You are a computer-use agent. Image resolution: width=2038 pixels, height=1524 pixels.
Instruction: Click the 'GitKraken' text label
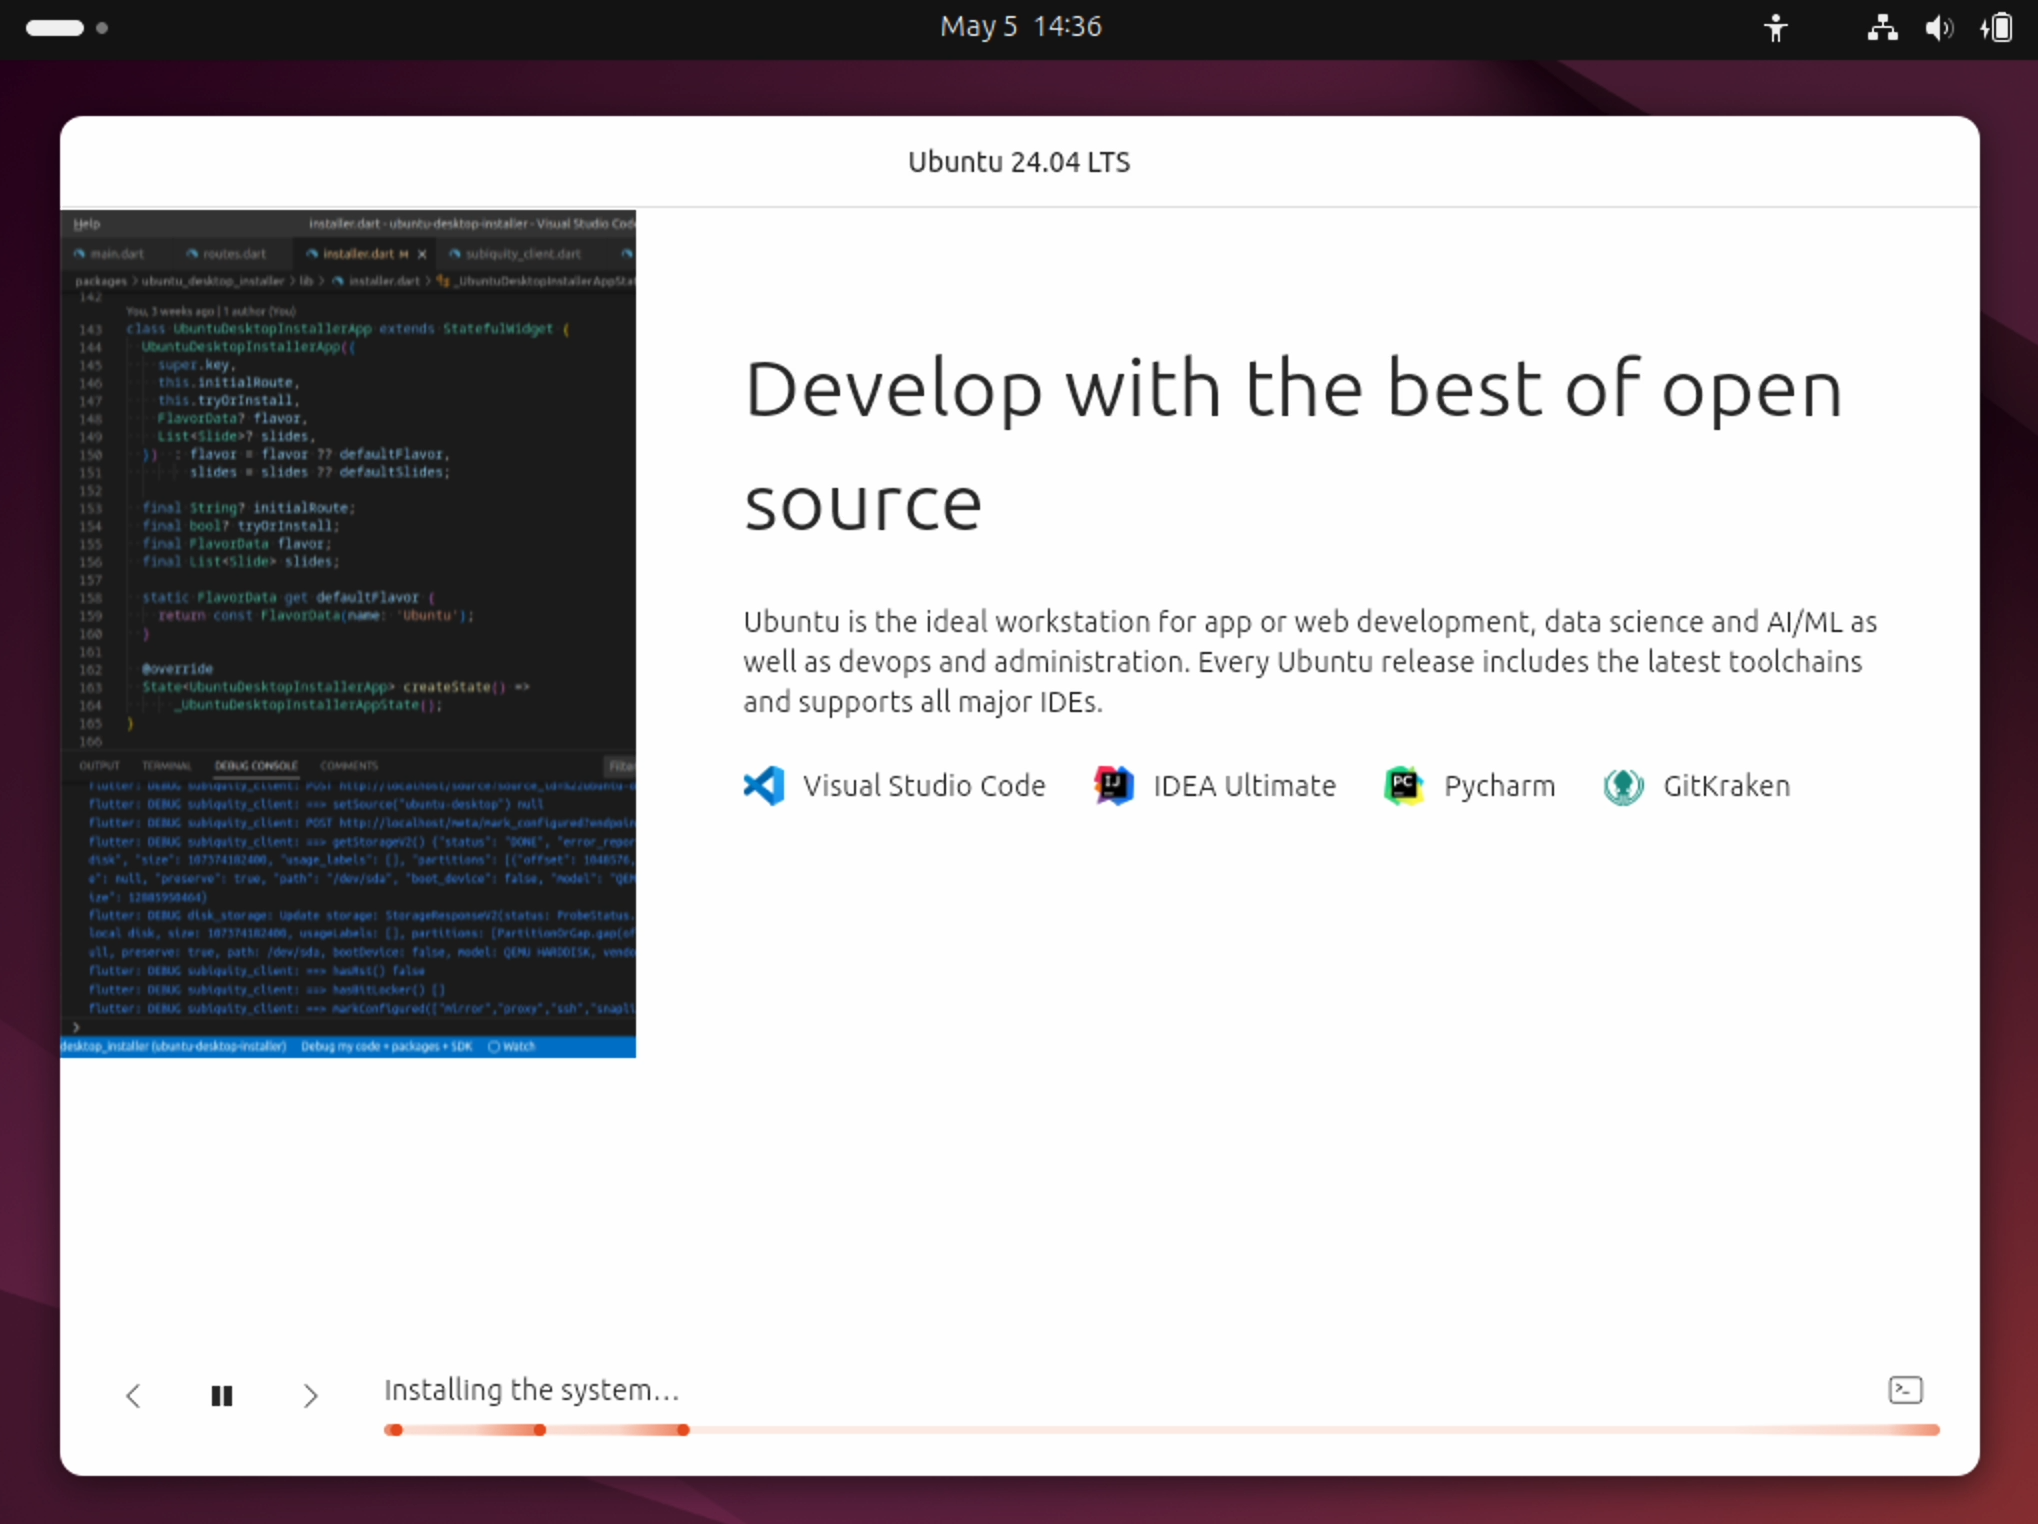pyautogui.click(x=1726, y=786)
